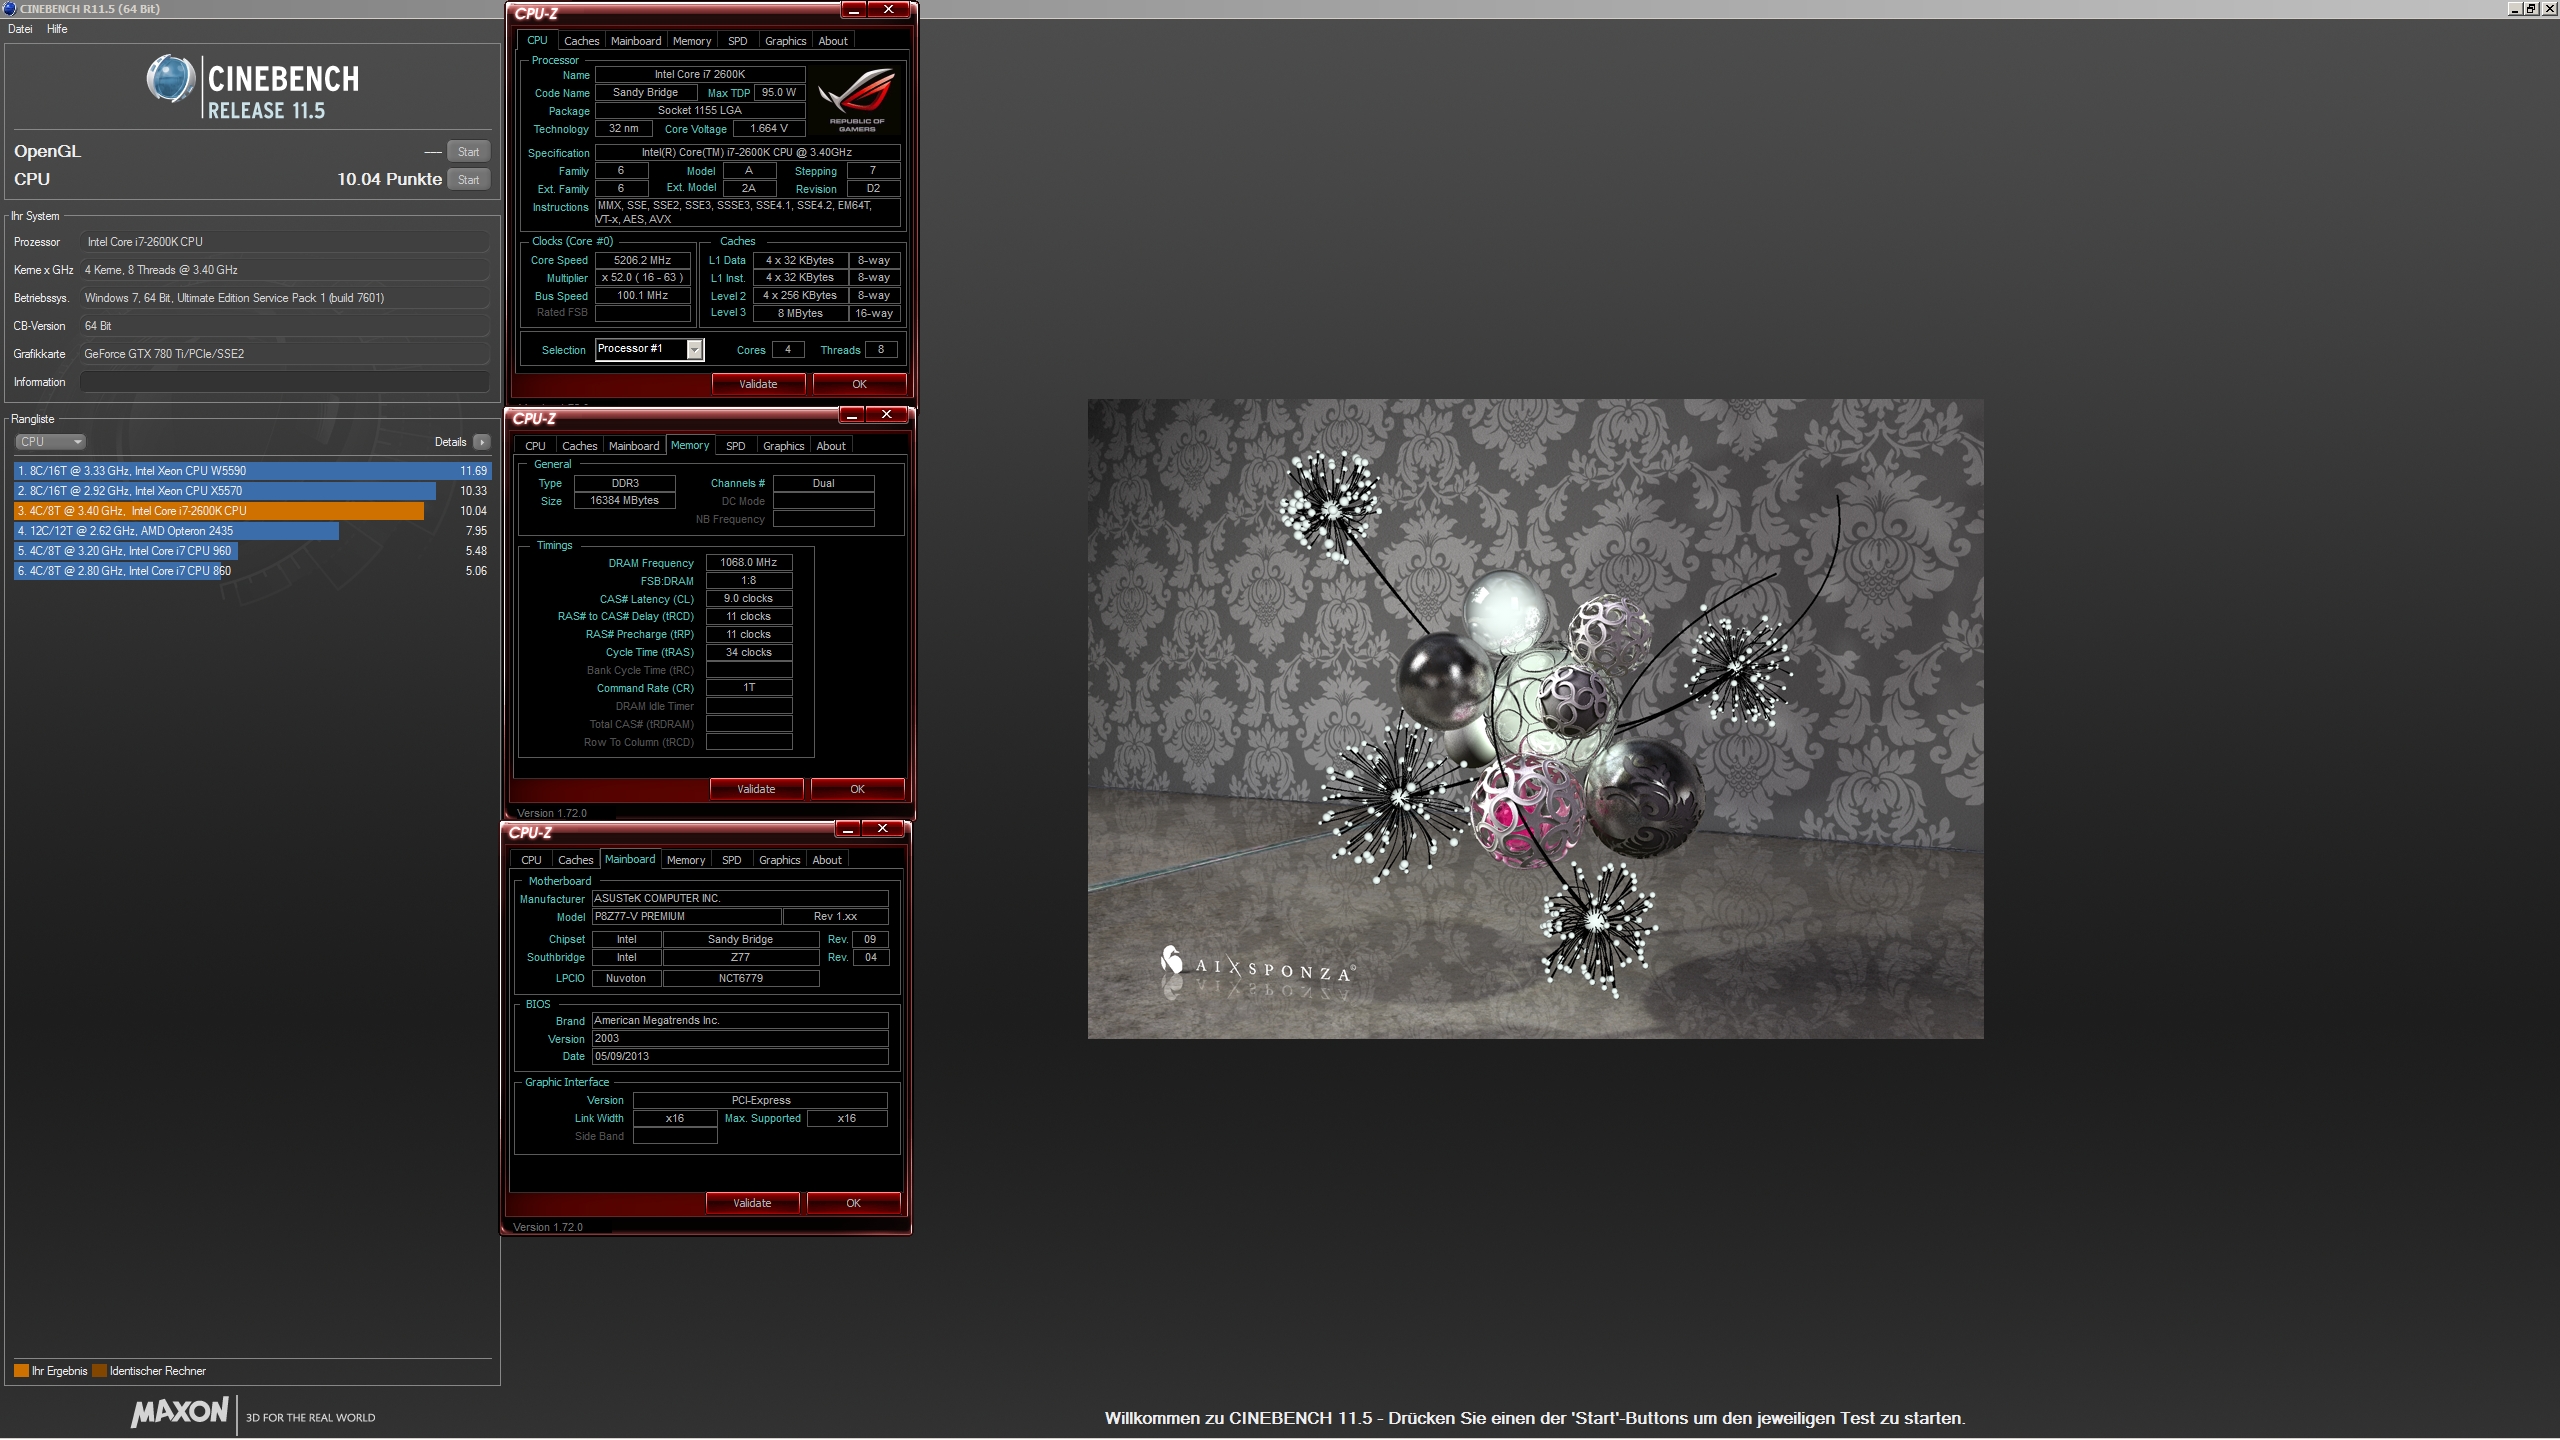Switch to Graphics tab in top CPU-Z window
Viewport: 2560px width, 1440px height.
785,41
